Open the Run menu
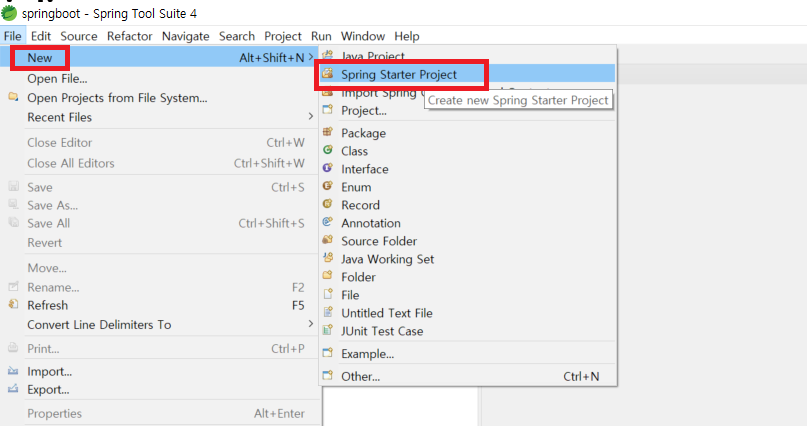Image resolution: width=807 pixels, height=426 pixels. coord(321,36)
